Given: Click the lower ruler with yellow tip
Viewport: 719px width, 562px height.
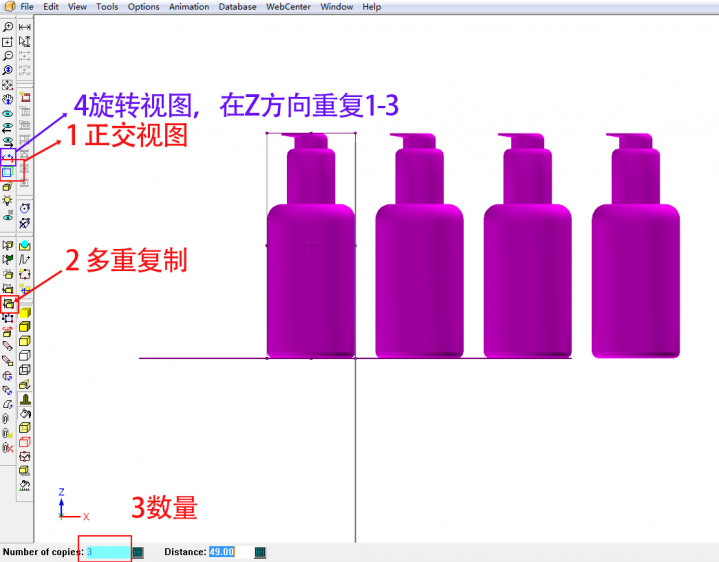Looking at the screenshot, I should point(8,361).
